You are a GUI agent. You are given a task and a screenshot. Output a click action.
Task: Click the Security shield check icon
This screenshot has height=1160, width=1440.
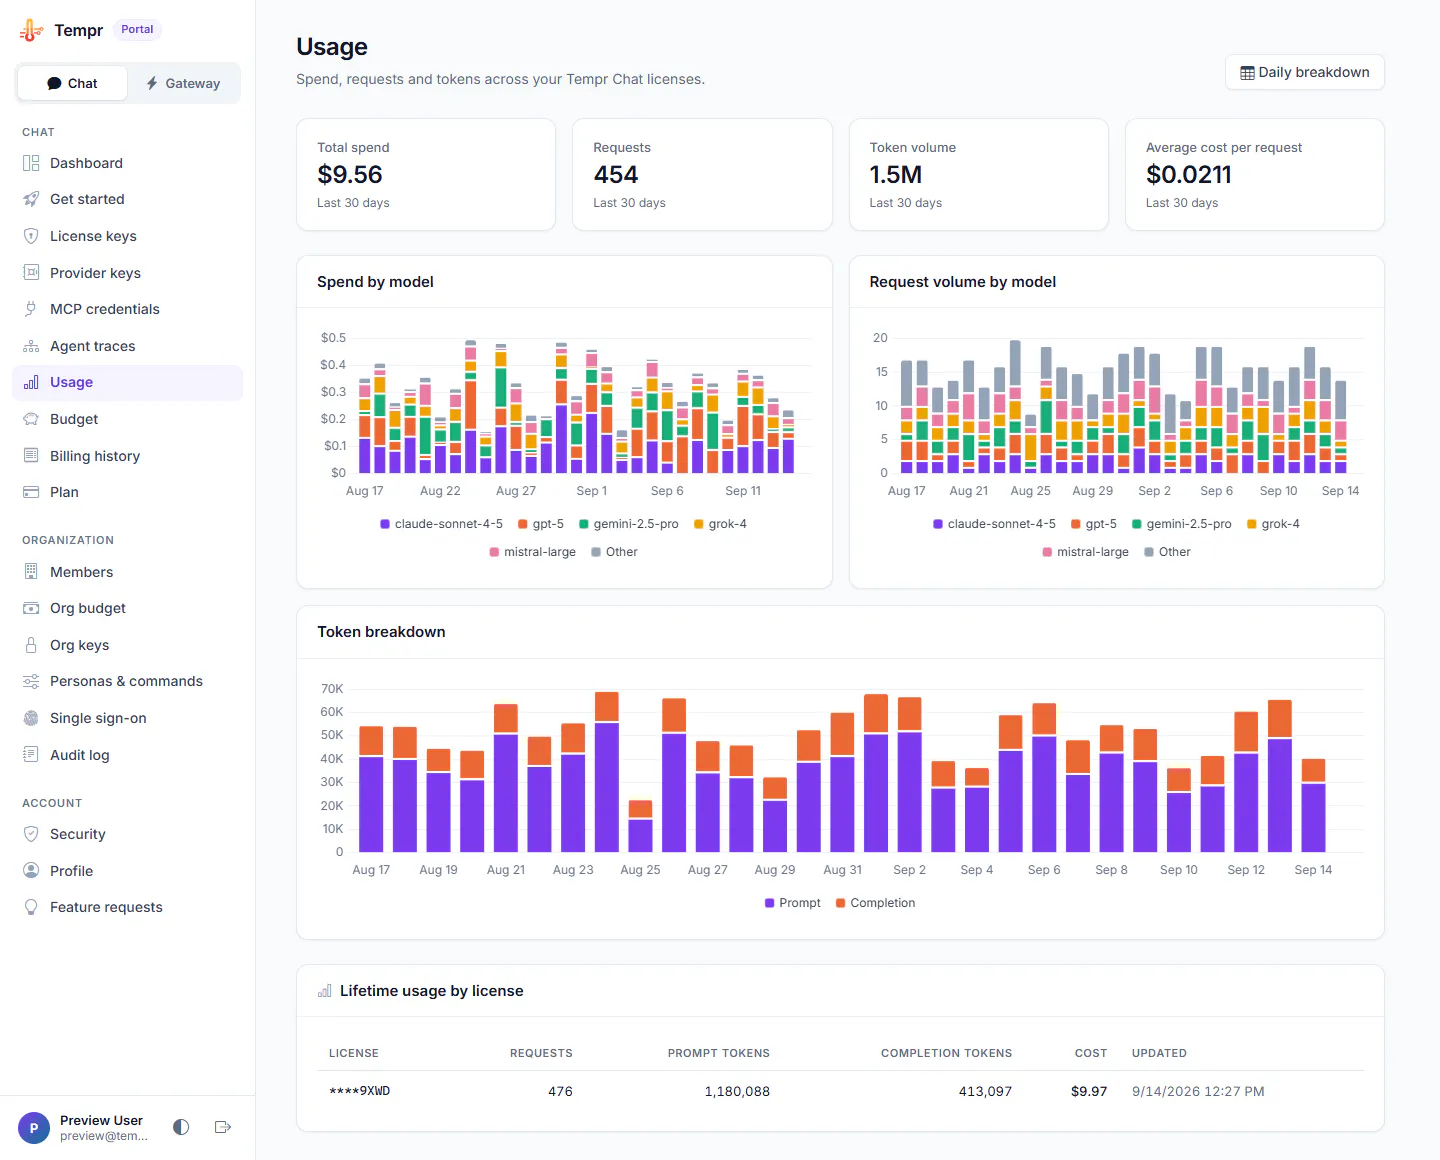click(x=31, y=834)
